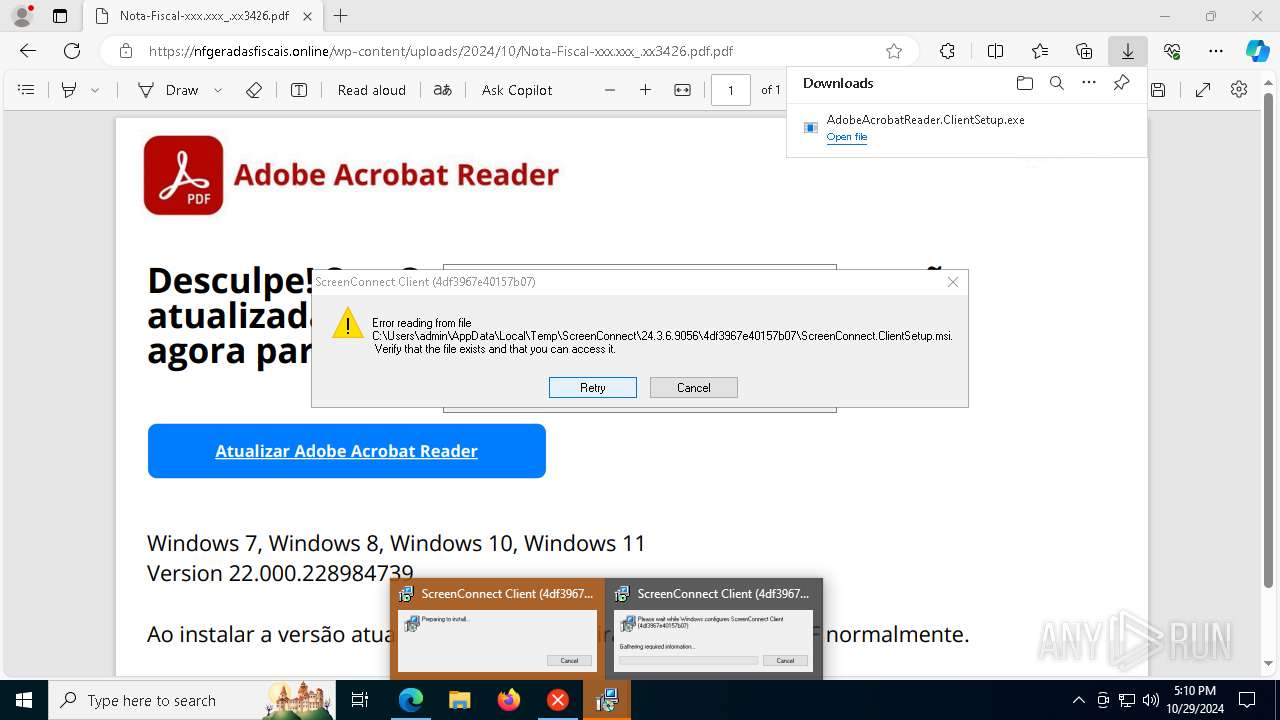
Task: Click the page number input field
Action: (731, 90)
